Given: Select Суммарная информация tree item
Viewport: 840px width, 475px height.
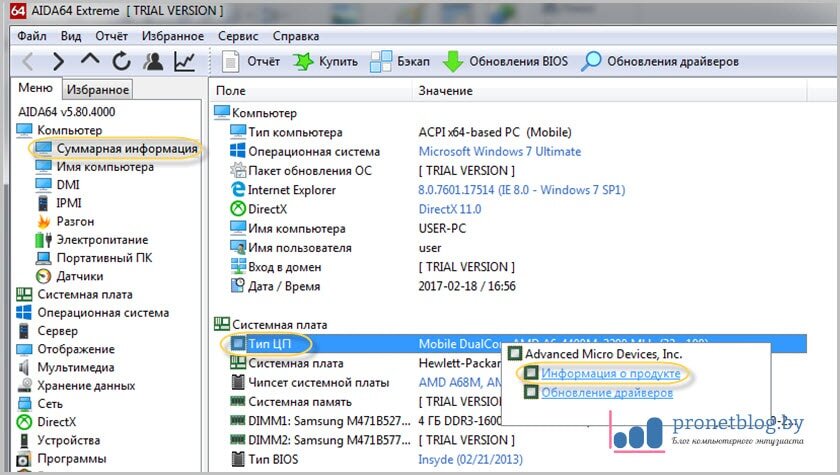Looking at the screenshot, I should click(116, 148).
